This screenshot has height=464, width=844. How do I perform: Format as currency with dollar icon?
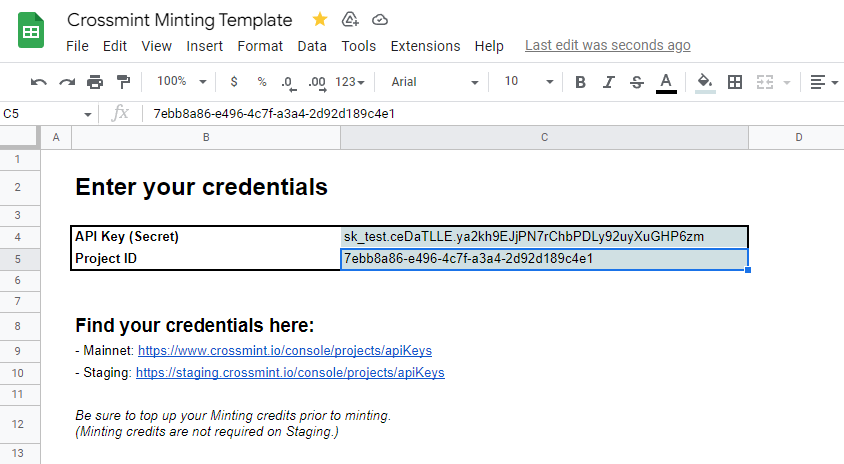click(x=234, y=82)
